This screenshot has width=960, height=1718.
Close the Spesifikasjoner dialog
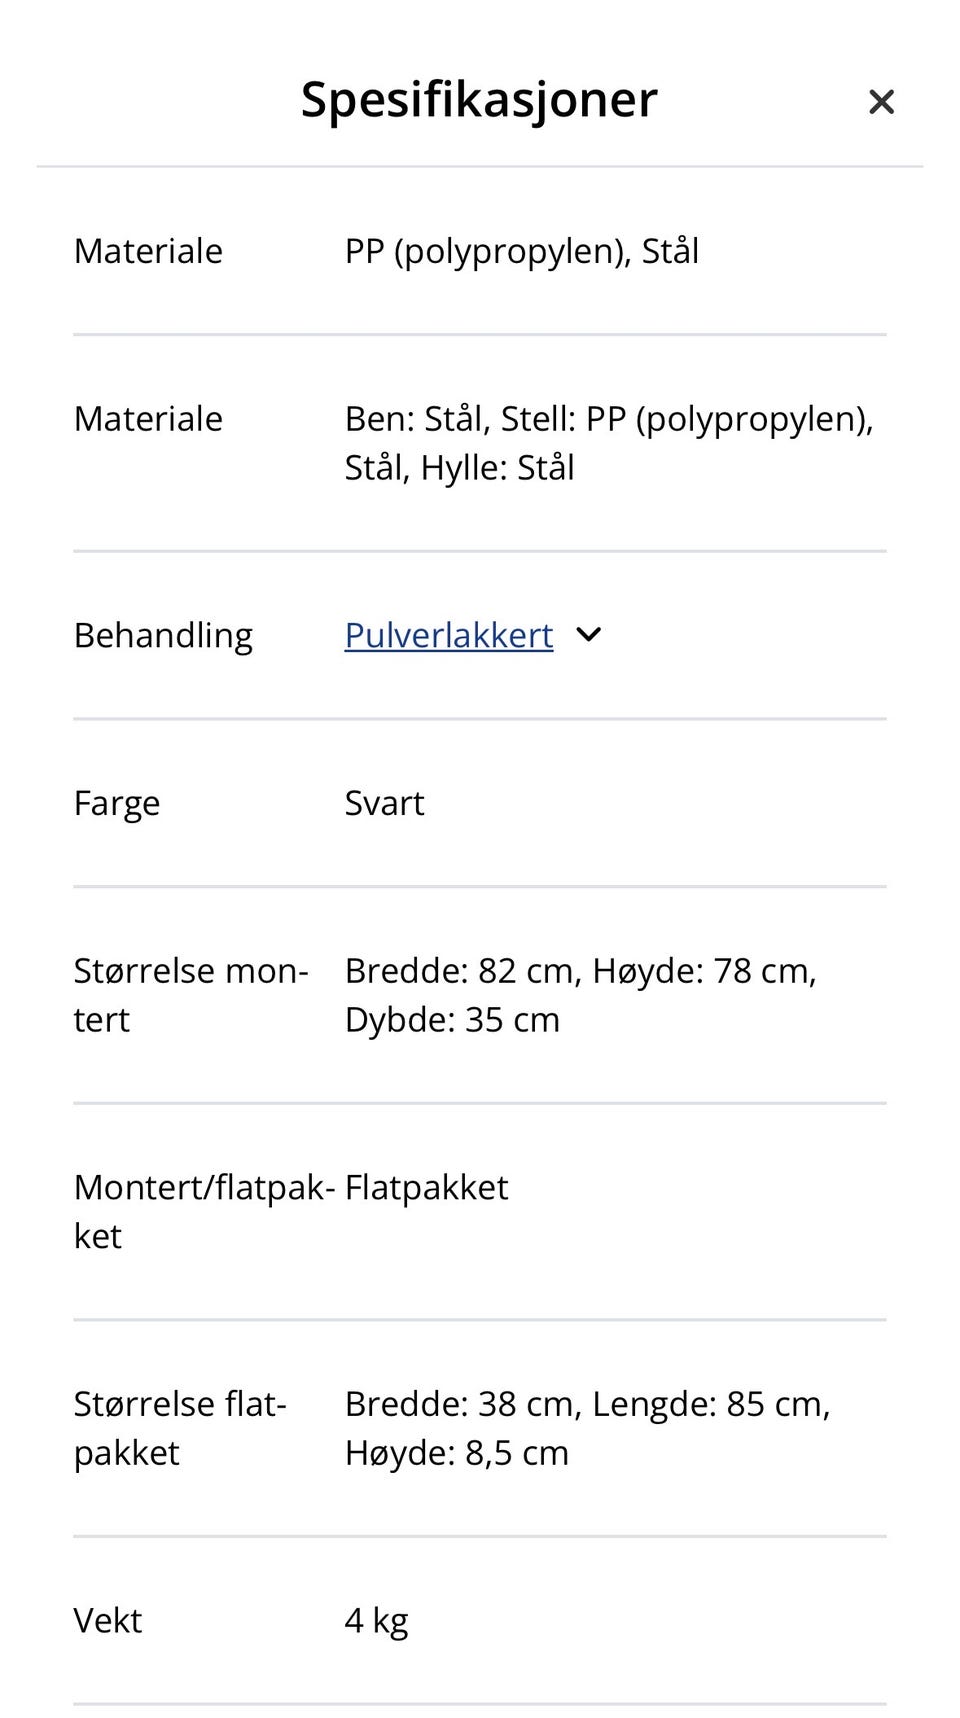(x=881, y=101)
